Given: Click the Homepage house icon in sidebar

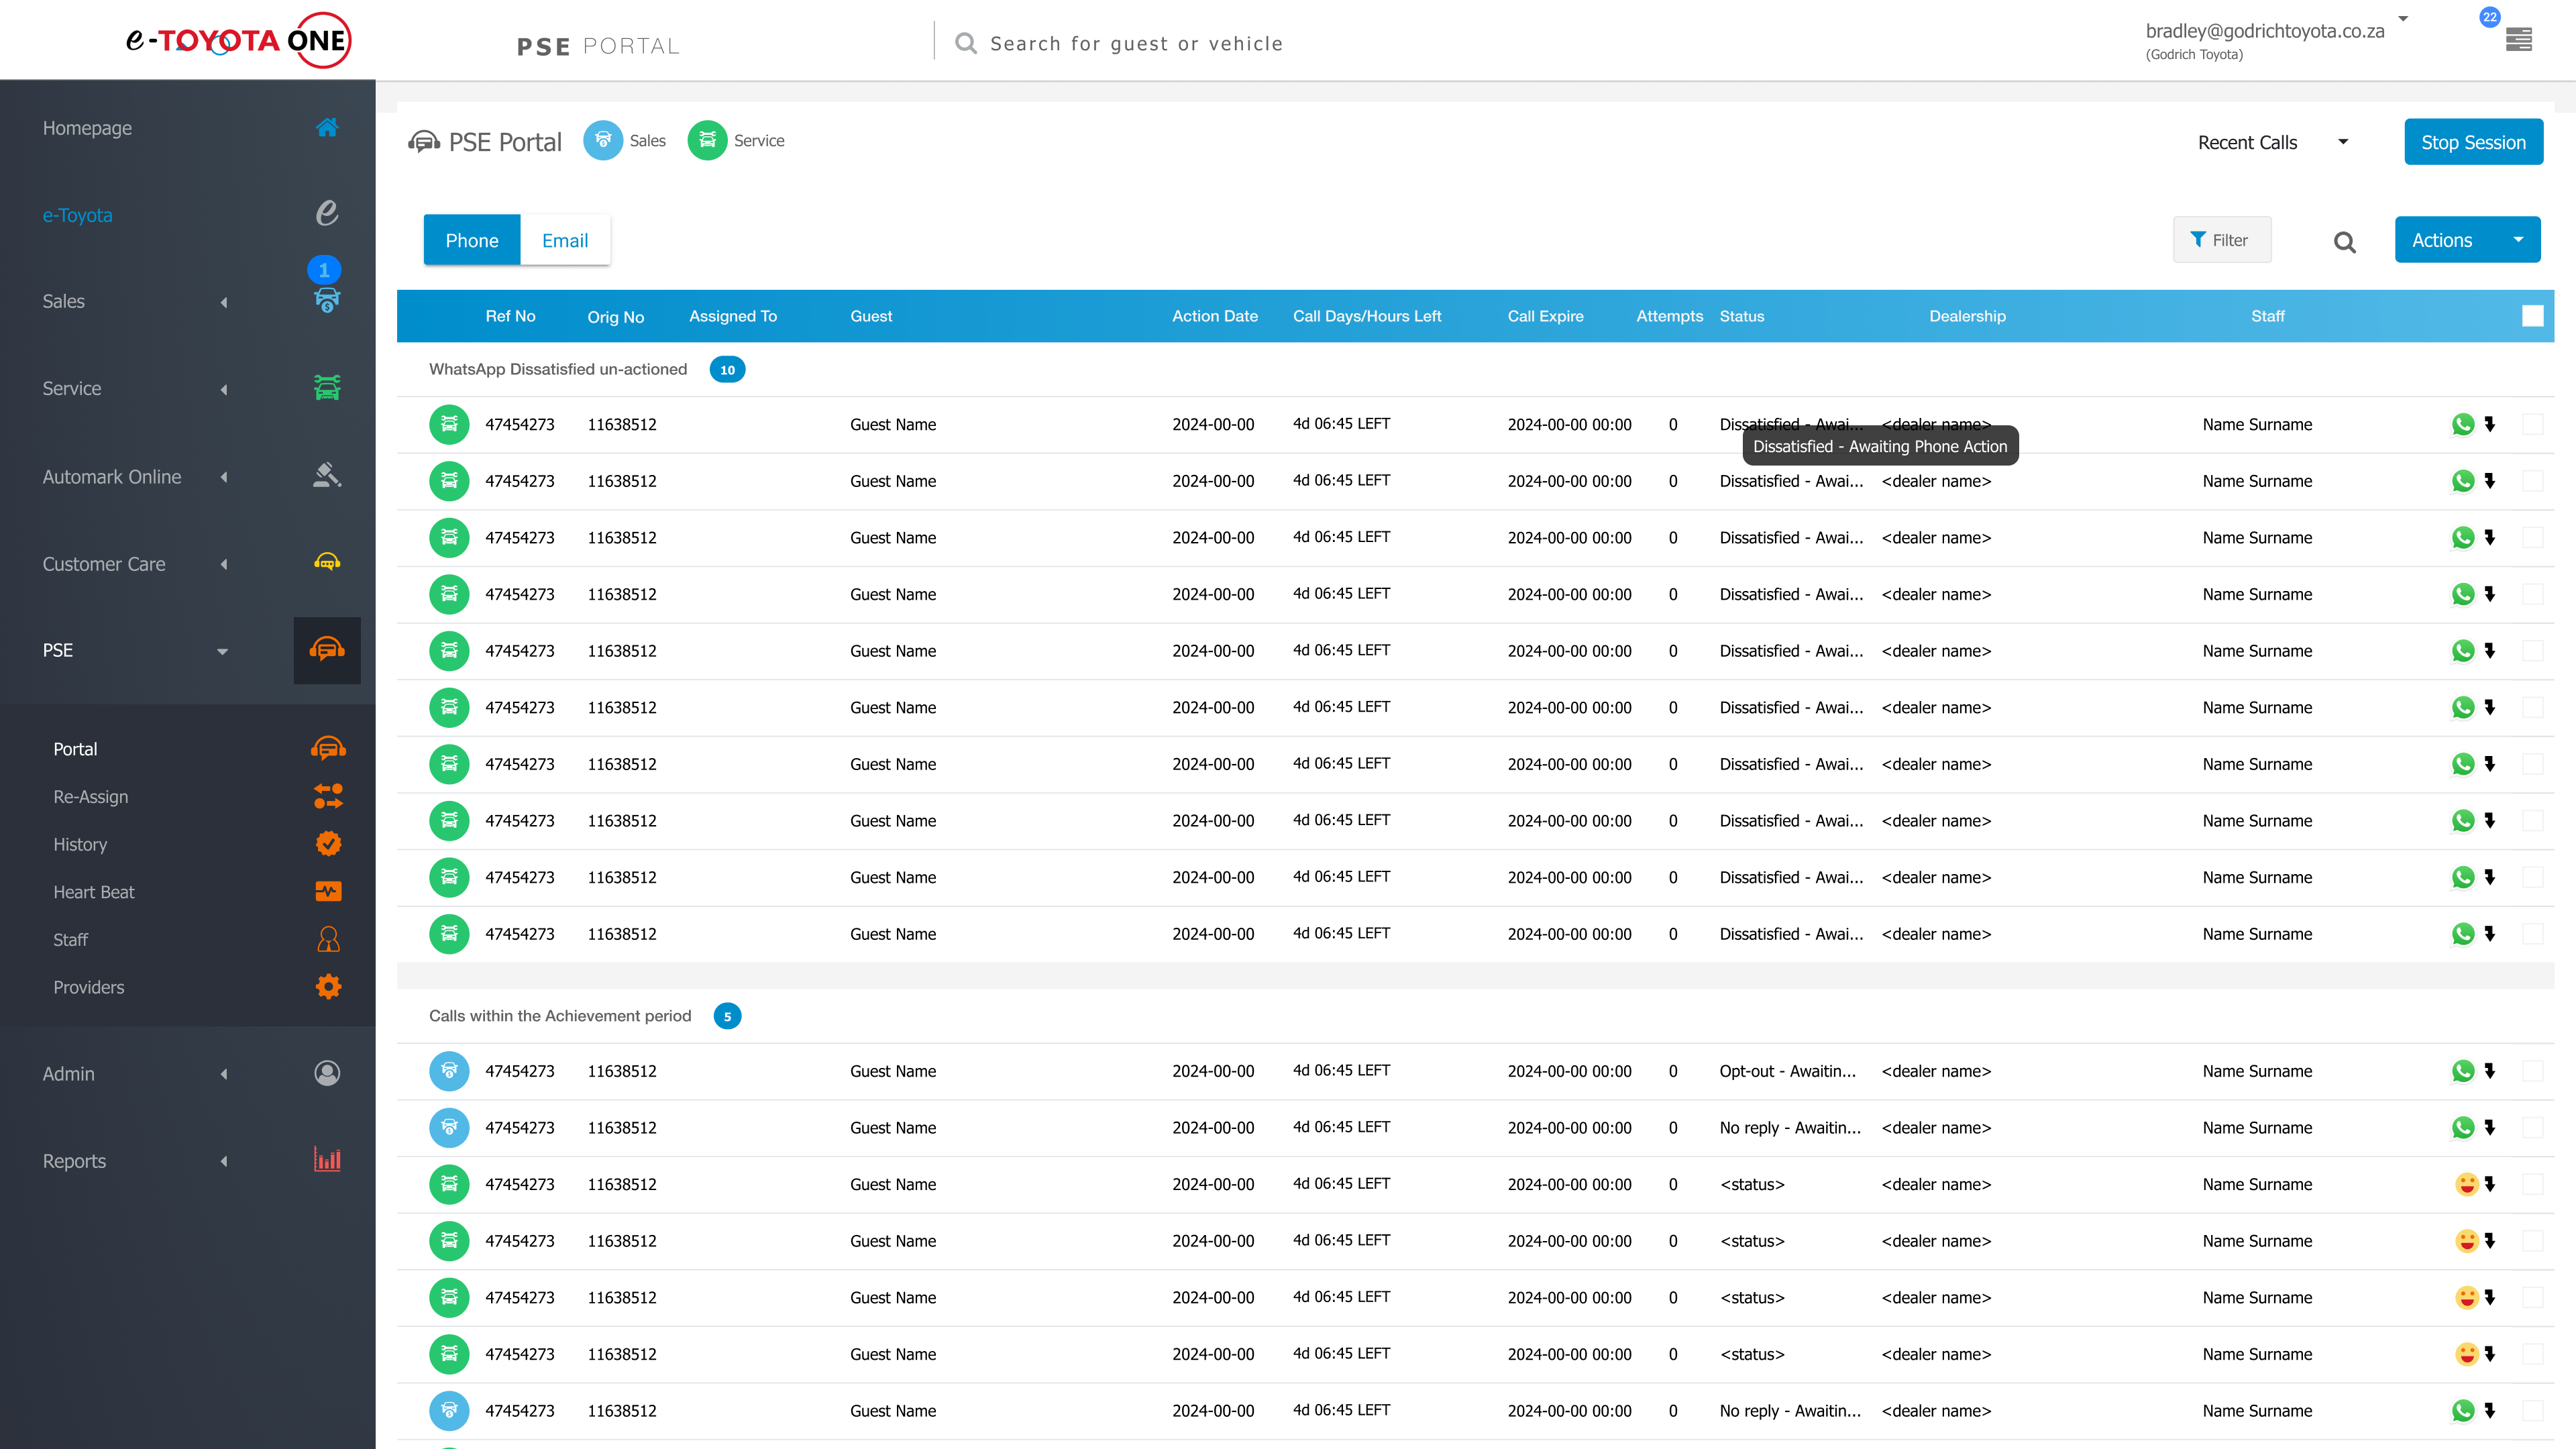Looking at the screenshot, I should point(327,127).
